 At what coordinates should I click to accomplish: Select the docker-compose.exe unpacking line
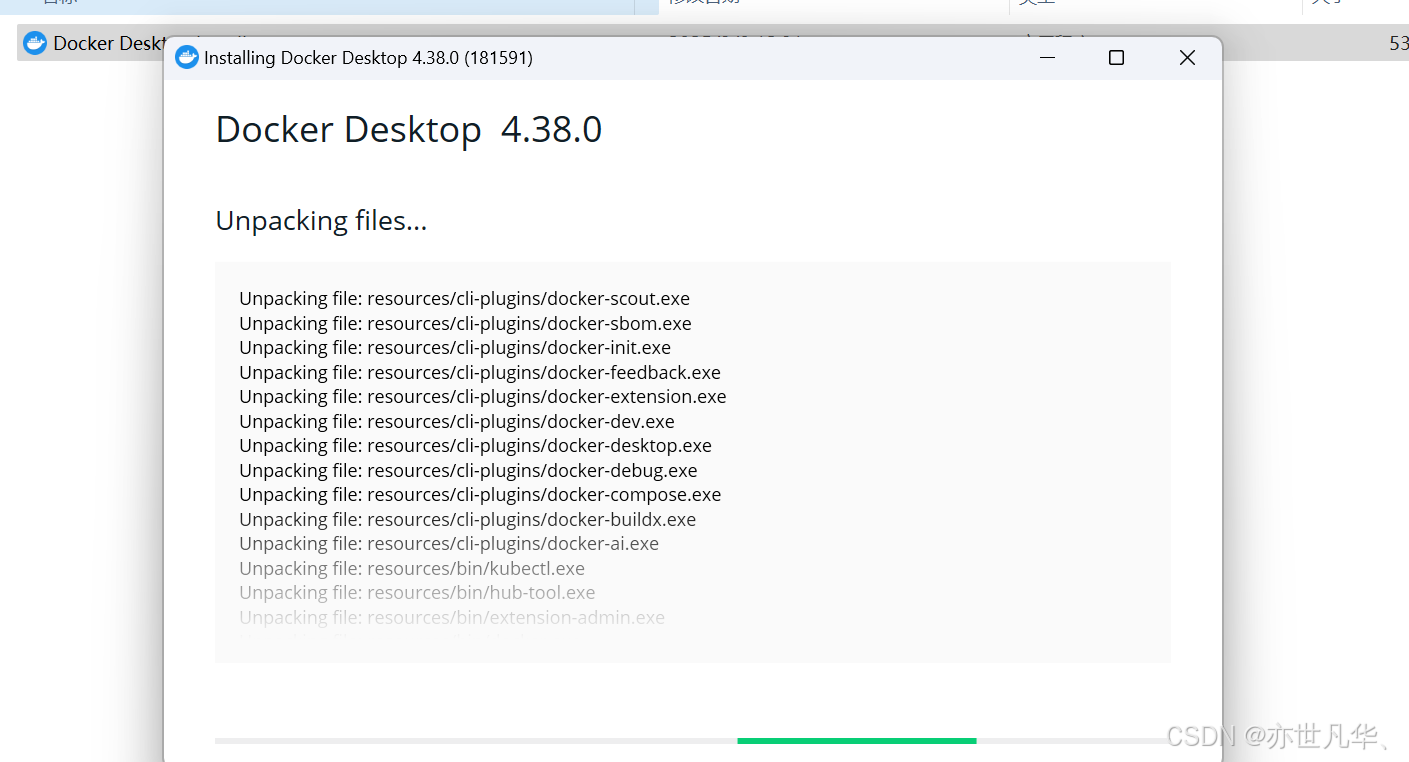pyautogui.click(x=480, y=495)
